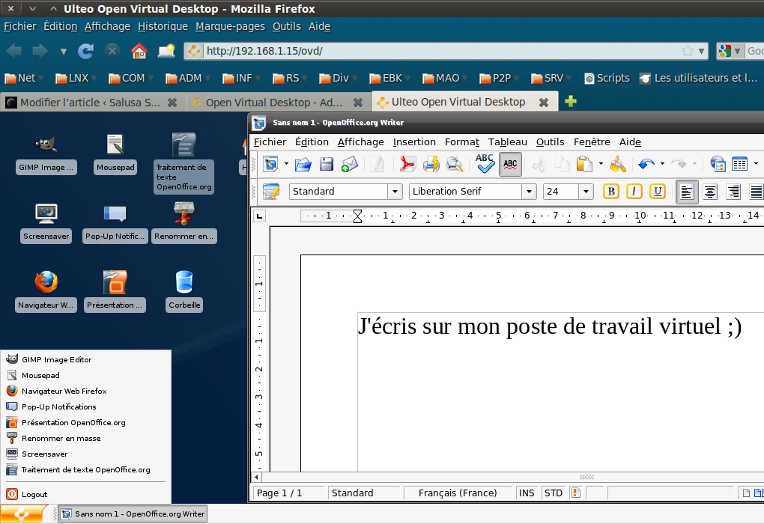Send document as e-mail icon
Viewport: 764px width, 524px height.
click(x=349, y=164)
